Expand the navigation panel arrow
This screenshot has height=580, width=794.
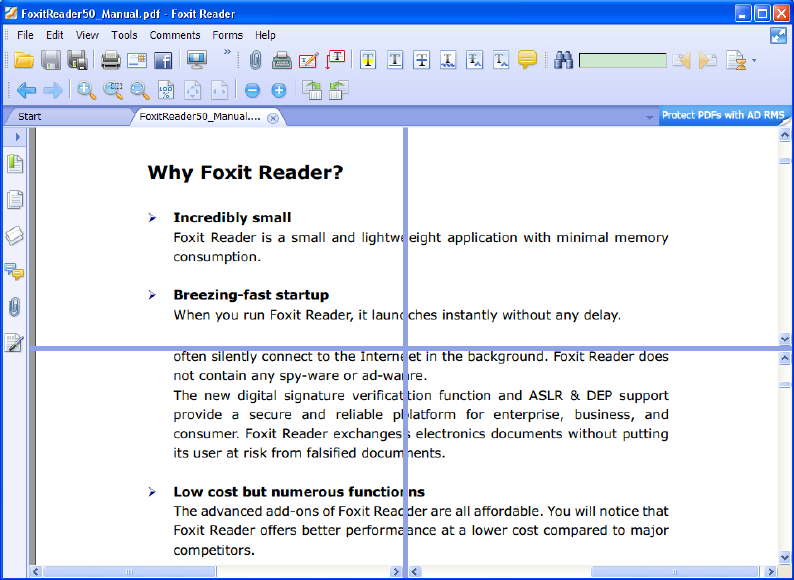click(17, 137)
